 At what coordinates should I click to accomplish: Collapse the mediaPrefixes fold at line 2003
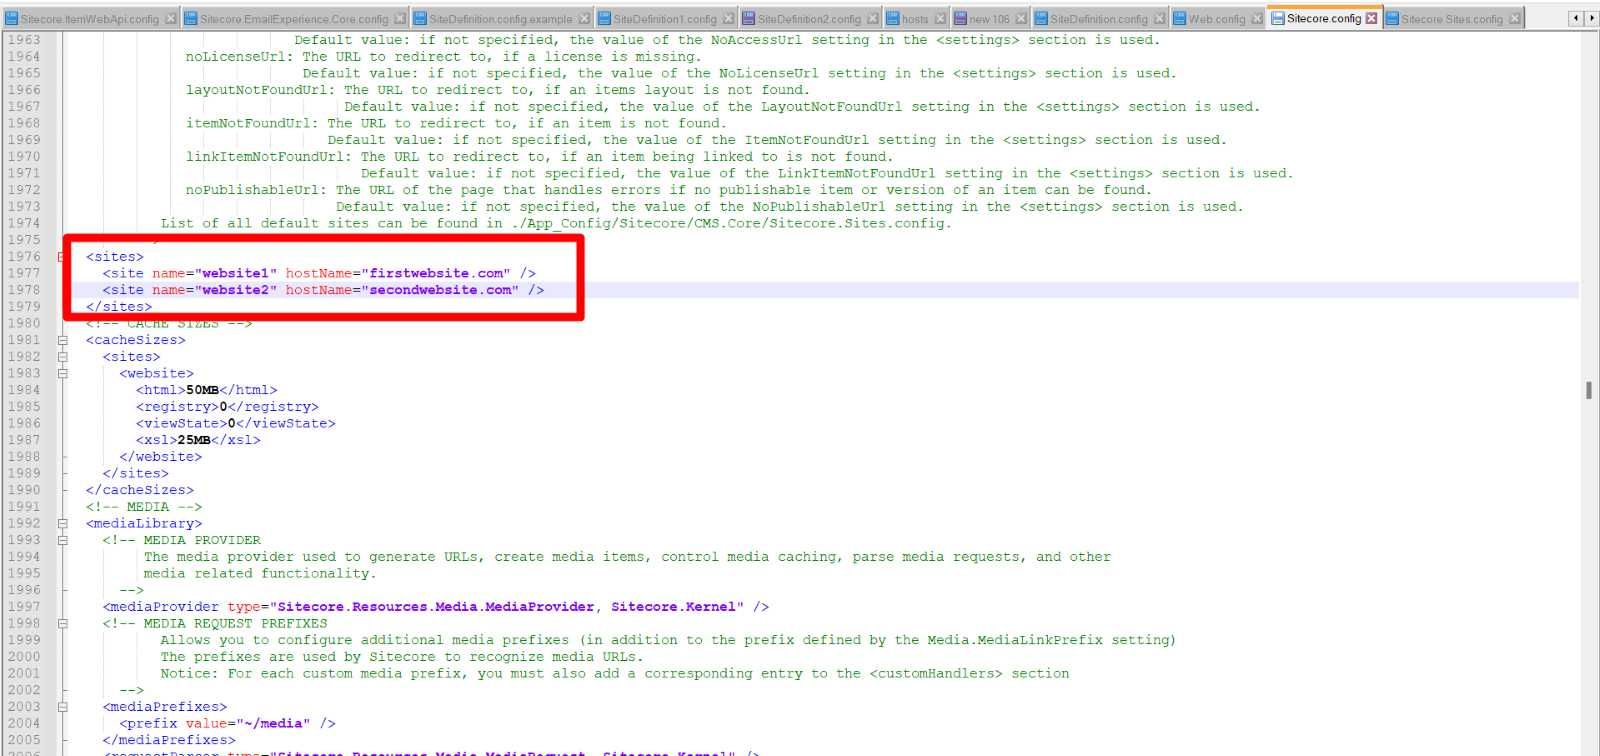(x=62, y=707)
